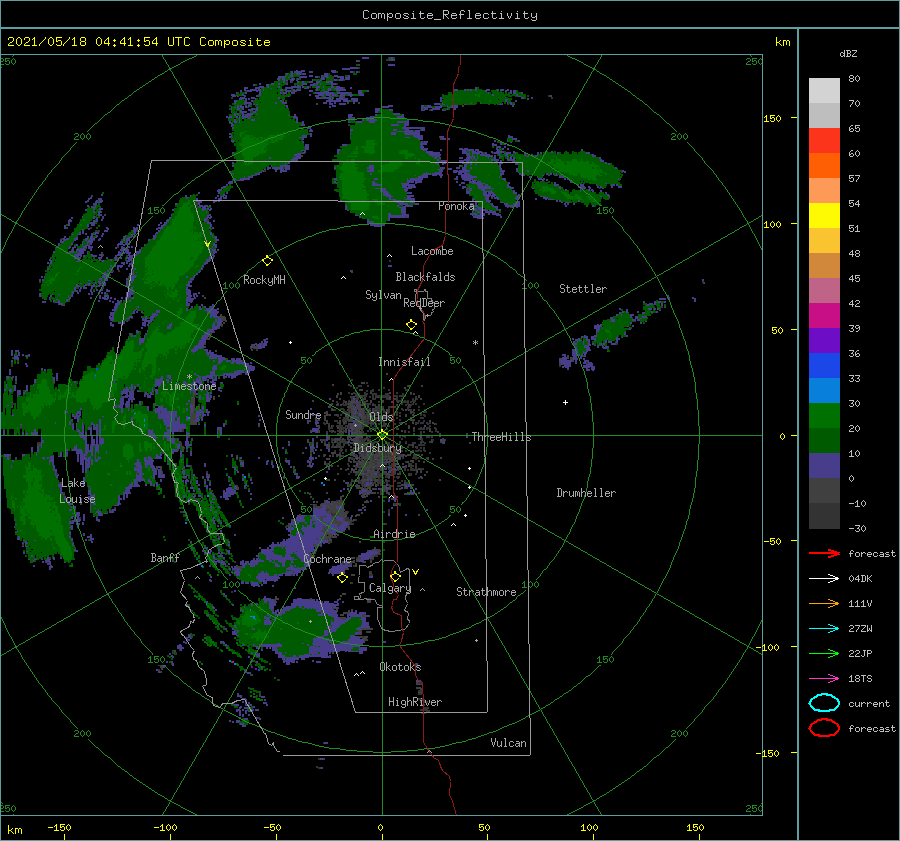This screenshot has width=900, height=841.
Task: Click the cyan 27ZW arrow icon
Action: click(x=824, y=629)
